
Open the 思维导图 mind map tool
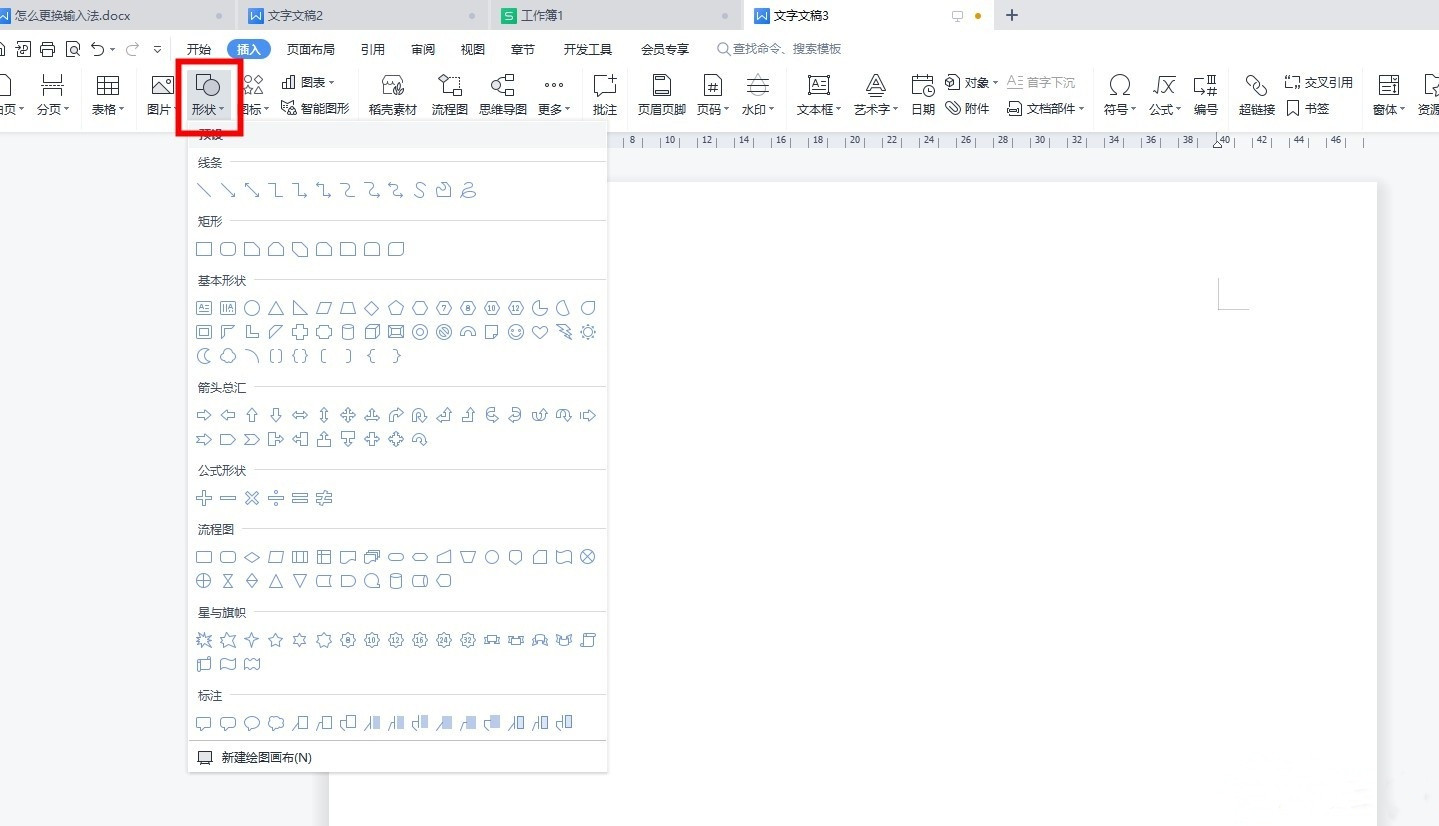[x=503, y=95]
